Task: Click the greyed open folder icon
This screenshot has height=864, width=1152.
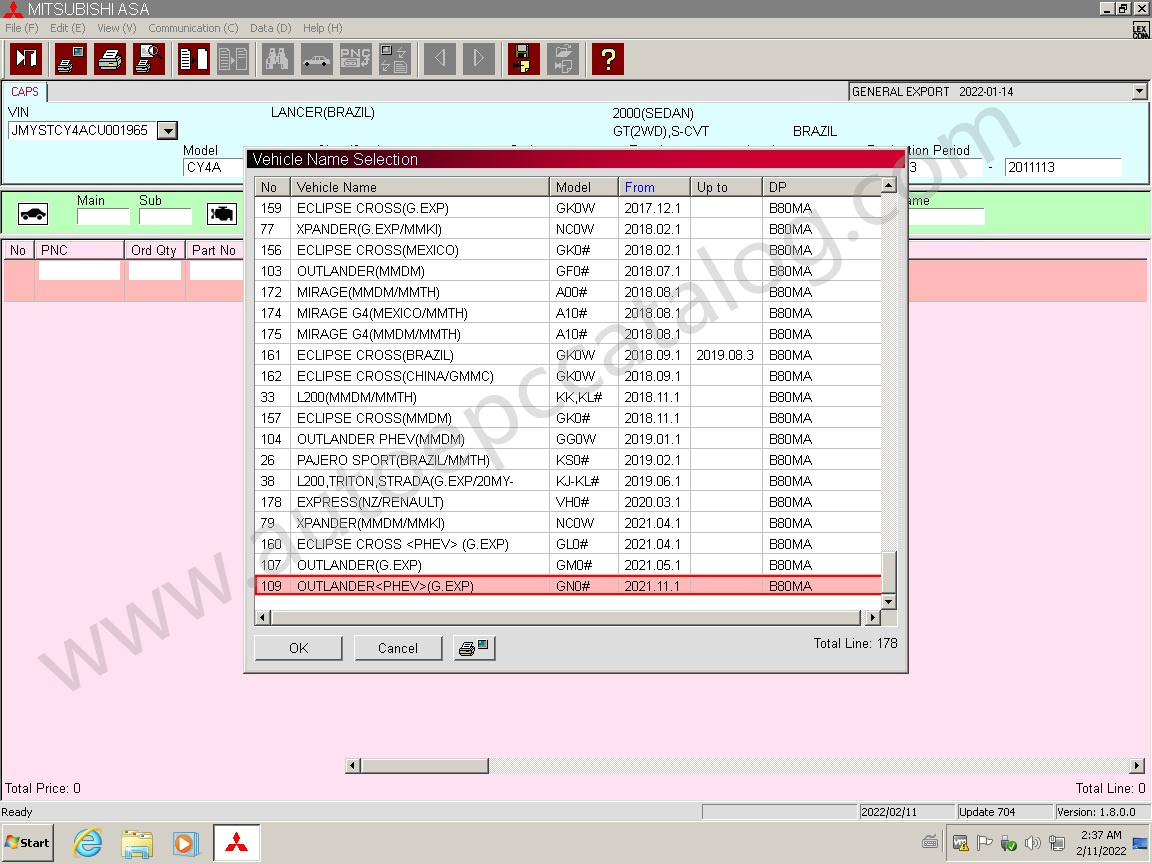Action: point(563,59)
